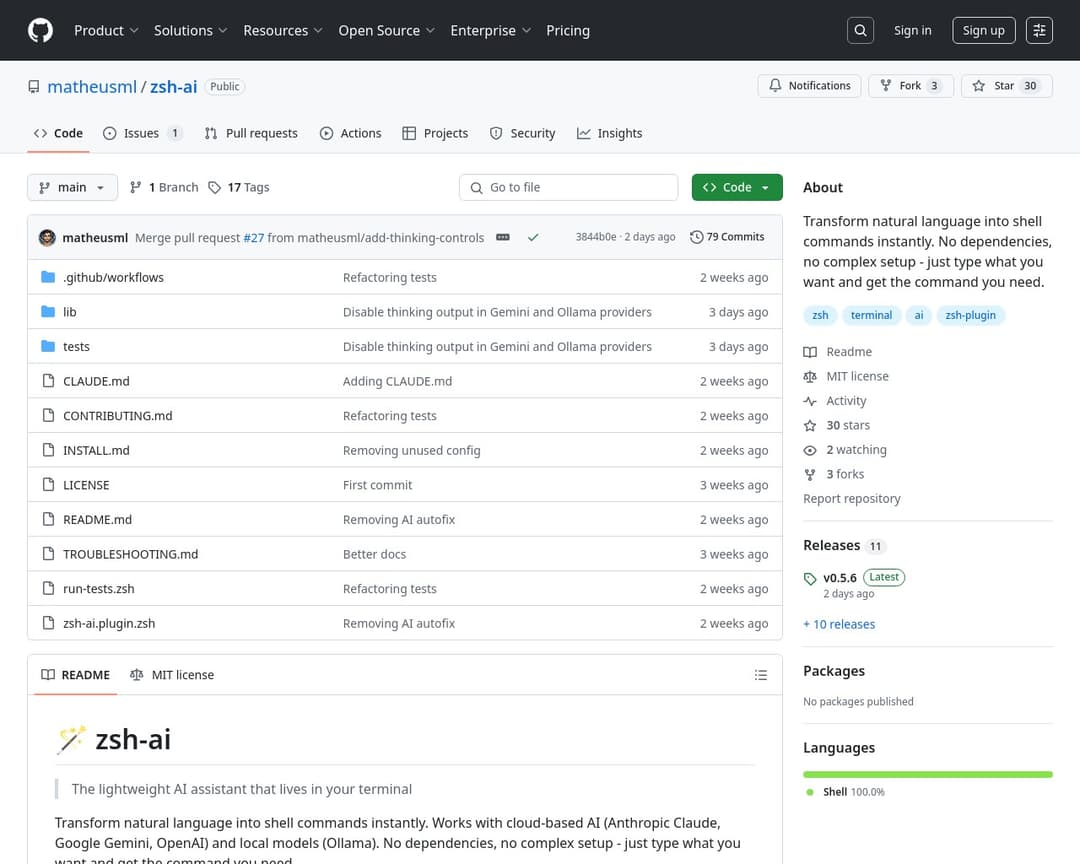Open the INSTALL.md file

96,451
